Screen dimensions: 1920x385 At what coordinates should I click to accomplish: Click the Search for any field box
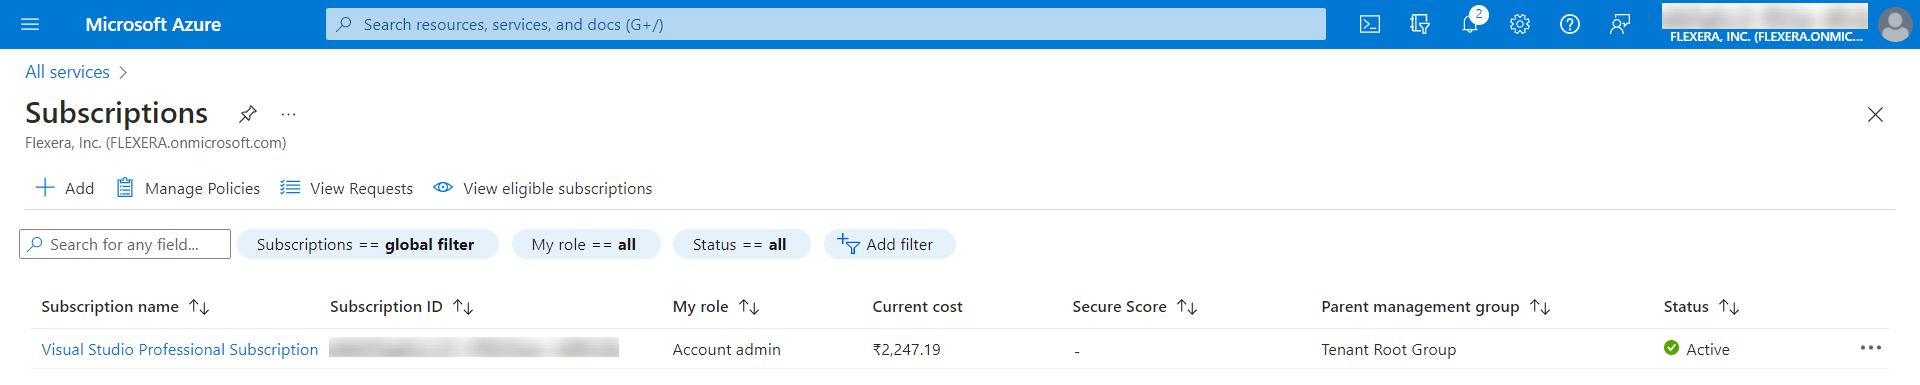[x=125, y=244]
